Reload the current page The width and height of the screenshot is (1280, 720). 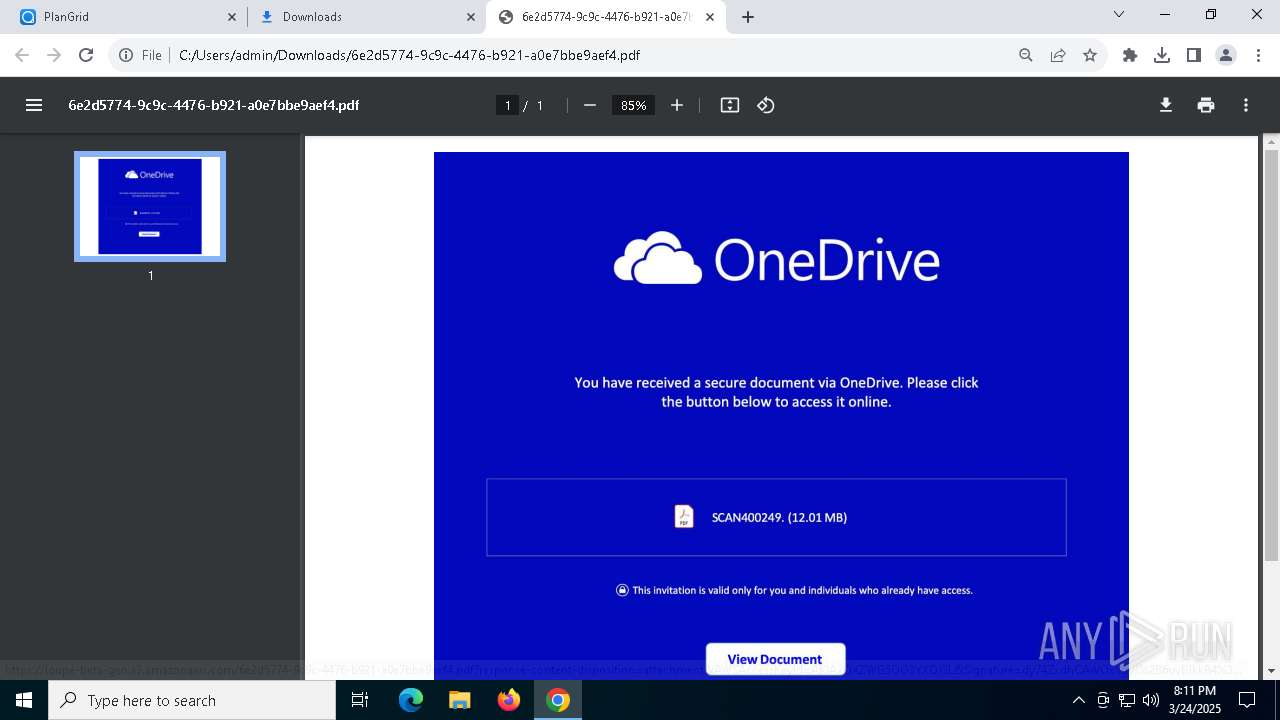click(86, 55)
